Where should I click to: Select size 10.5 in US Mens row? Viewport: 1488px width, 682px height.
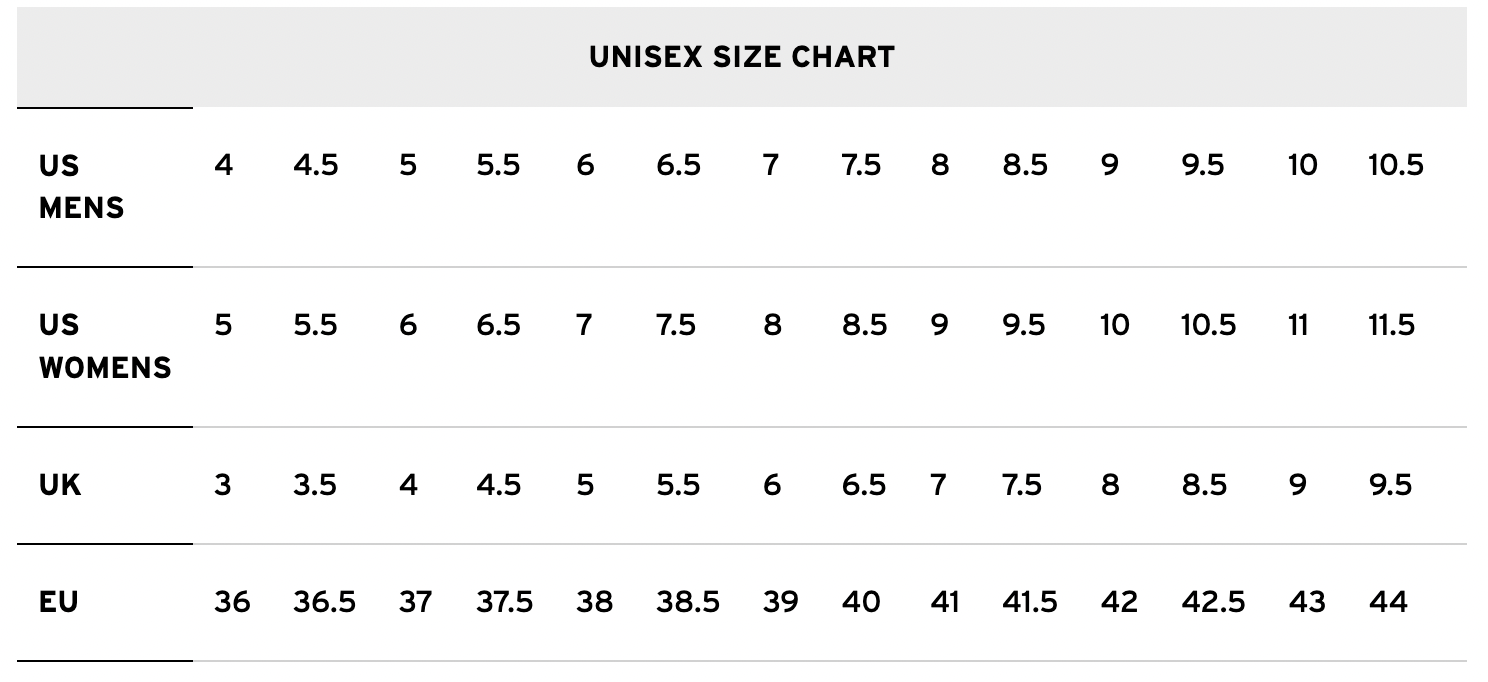click(1395, 165)
